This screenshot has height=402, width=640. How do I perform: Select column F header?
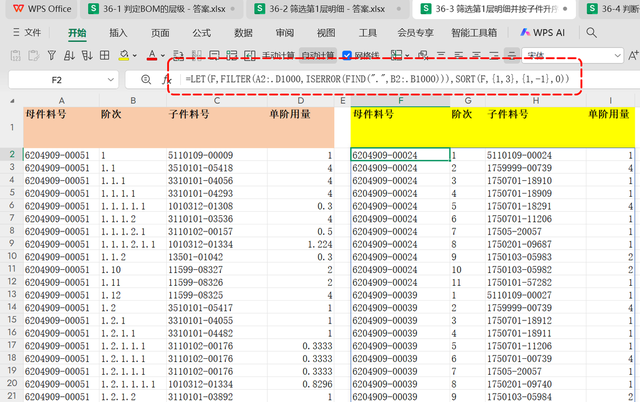400,101
